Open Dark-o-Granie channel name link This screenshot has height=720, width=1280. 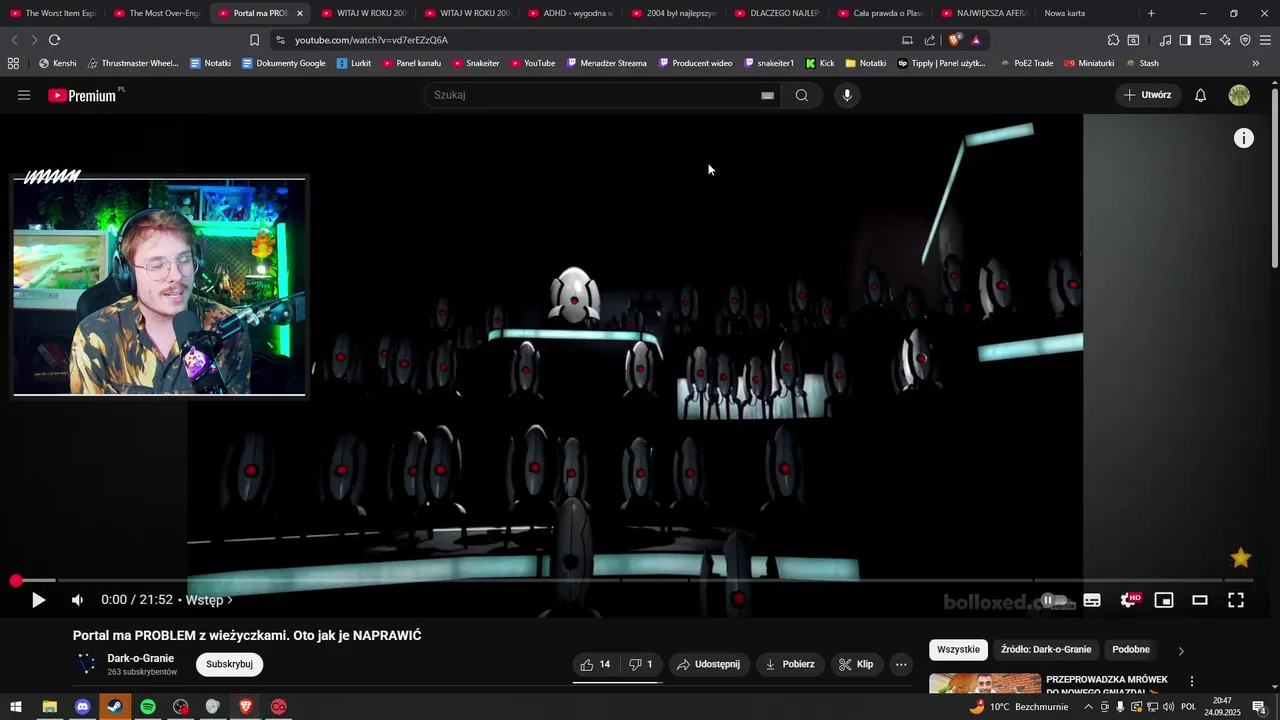point(140,658)
